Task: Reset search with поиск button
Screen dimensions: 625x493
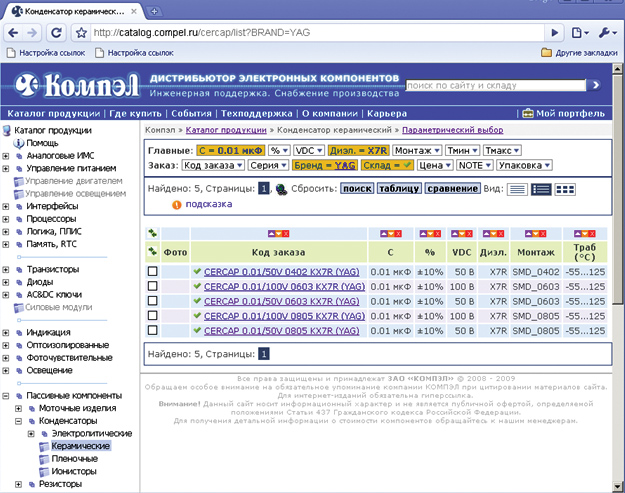Action: click(357, 189)
